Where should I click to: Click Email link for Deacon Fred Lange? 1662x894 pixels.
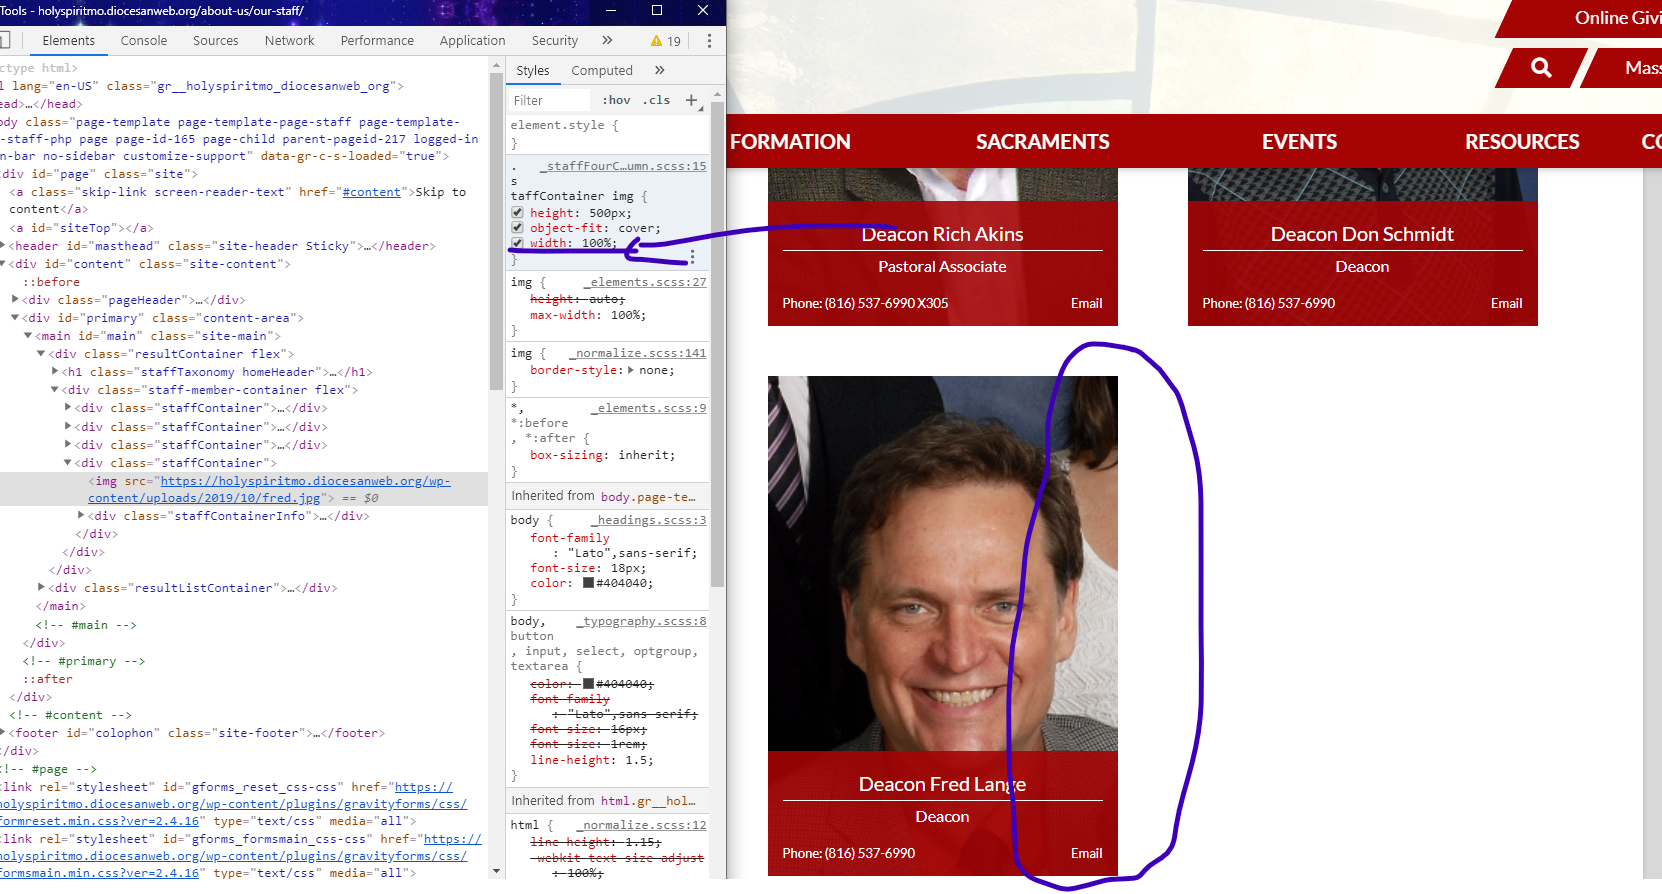point(1086,853)
